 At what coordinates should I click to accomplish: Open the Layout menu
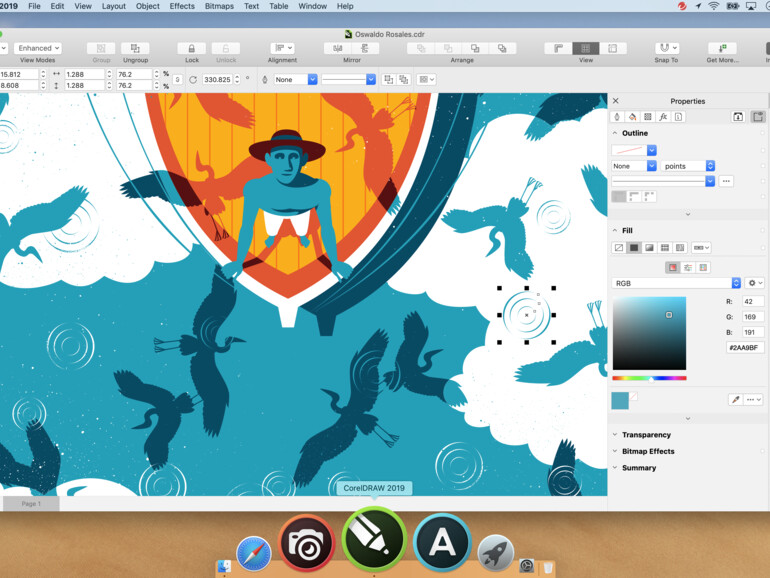[113, 6]
